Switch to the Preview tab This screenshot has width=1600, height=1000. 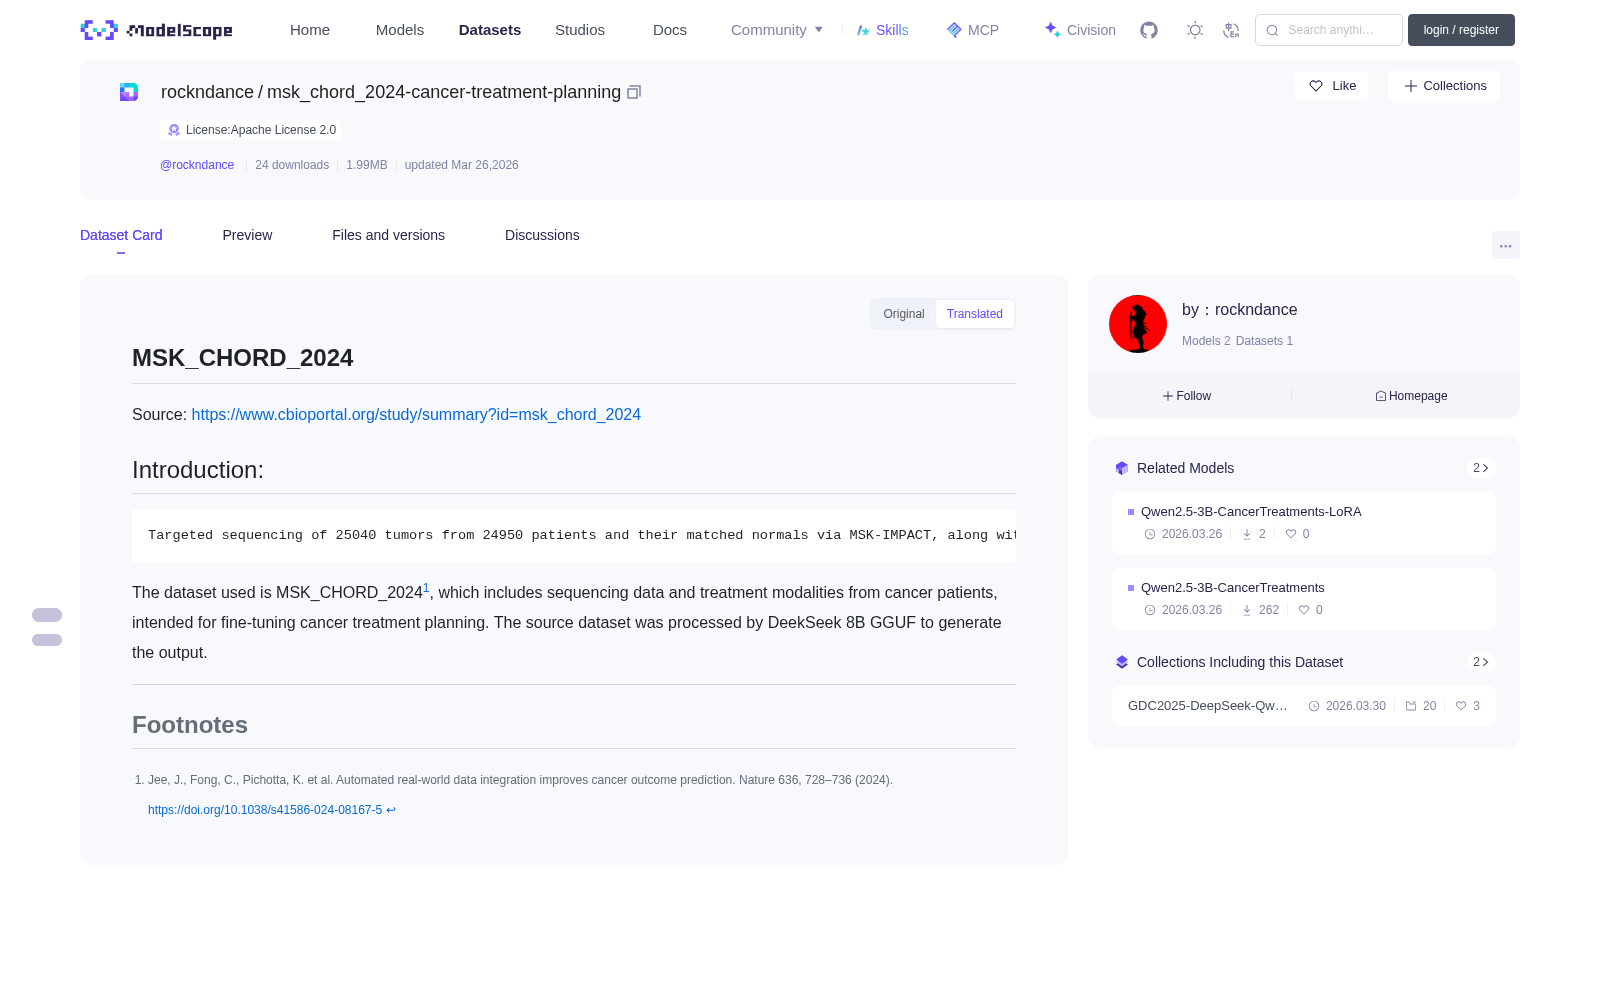tap(247, 235)
